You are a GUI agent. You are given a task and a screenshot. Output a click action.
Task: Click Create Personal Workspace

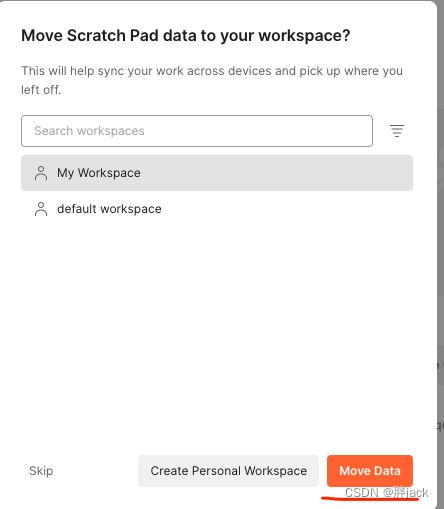[229, 471]
